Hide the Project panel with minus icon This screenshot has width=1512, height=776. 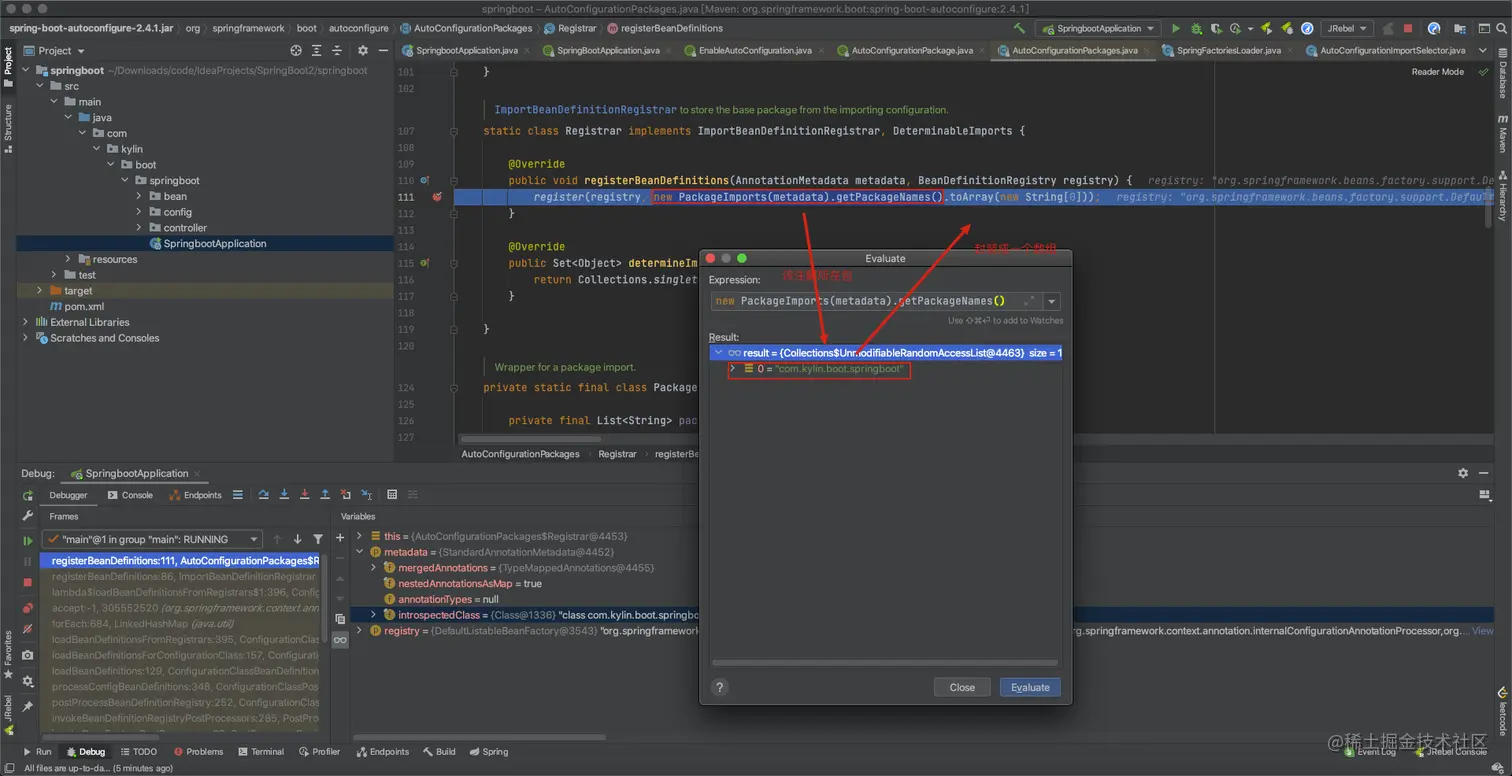[x=382, y=50]
